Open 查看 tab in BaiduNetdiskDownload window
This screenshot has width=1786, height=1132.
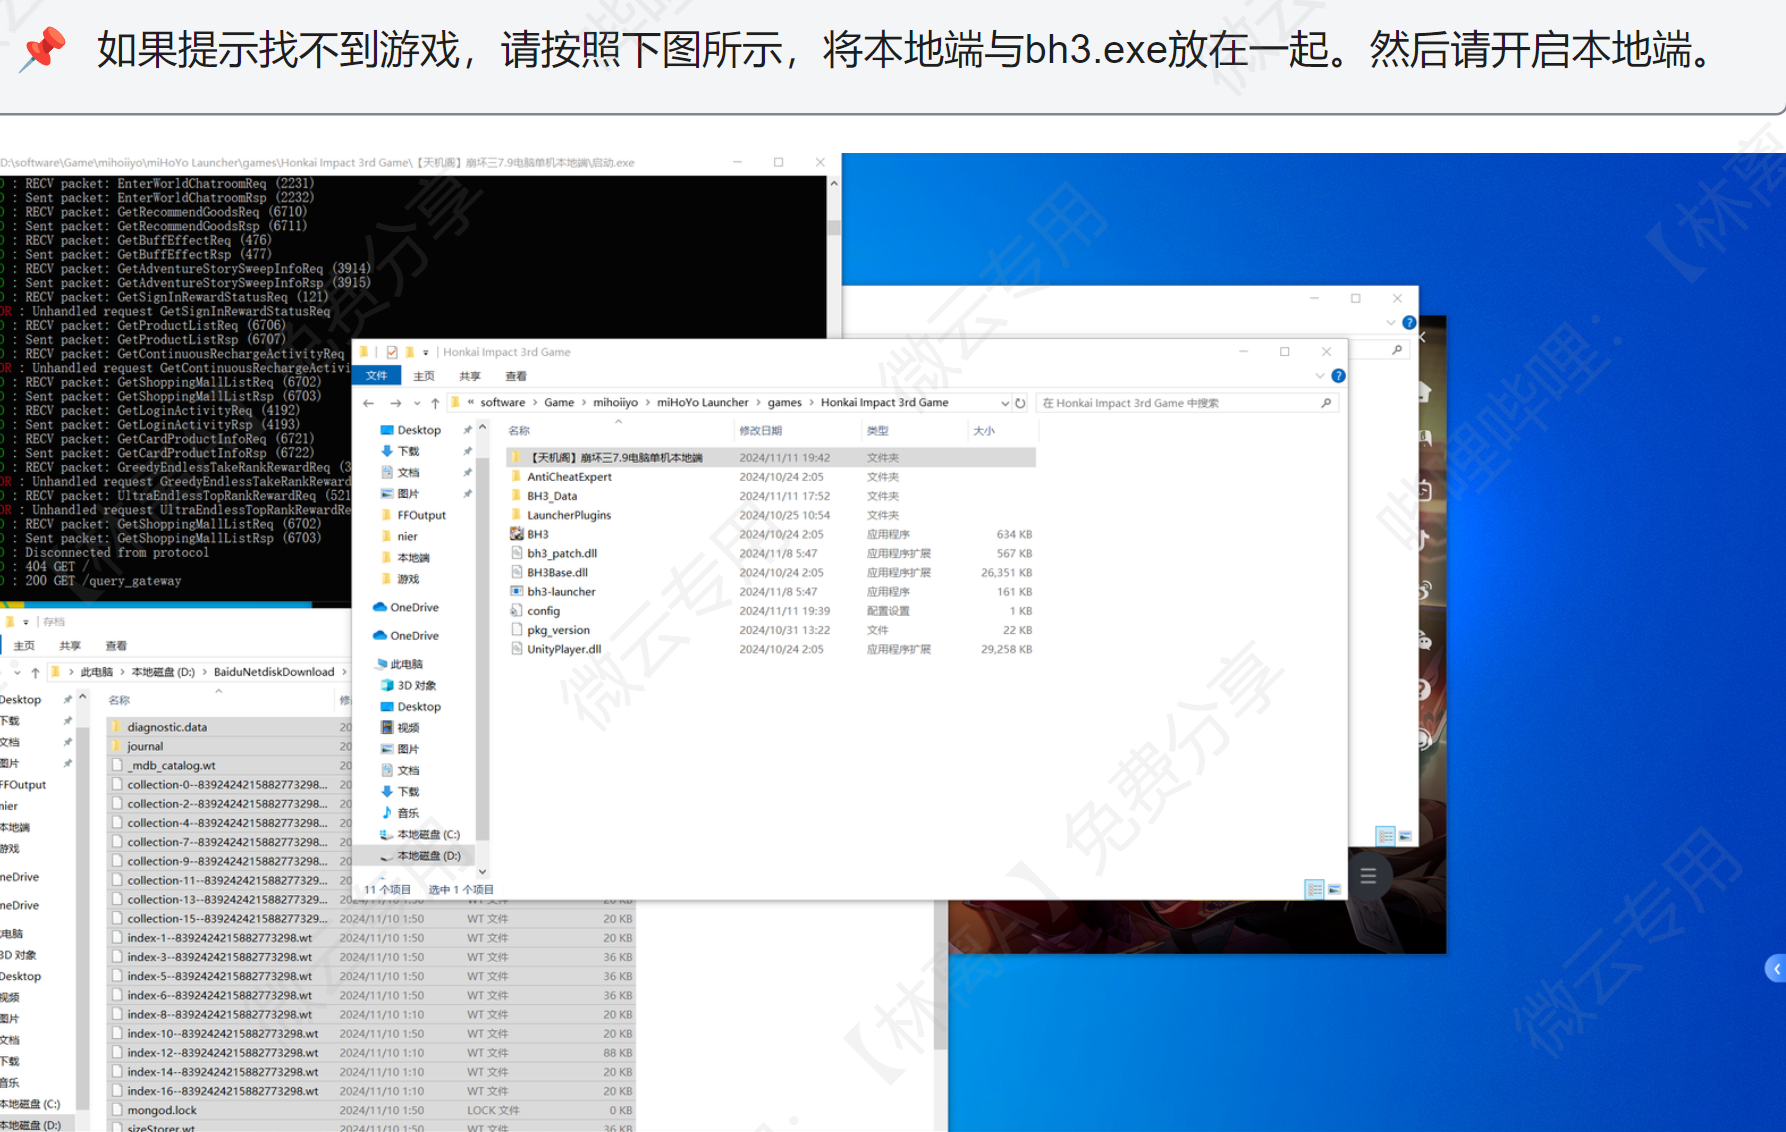[116, 646]
